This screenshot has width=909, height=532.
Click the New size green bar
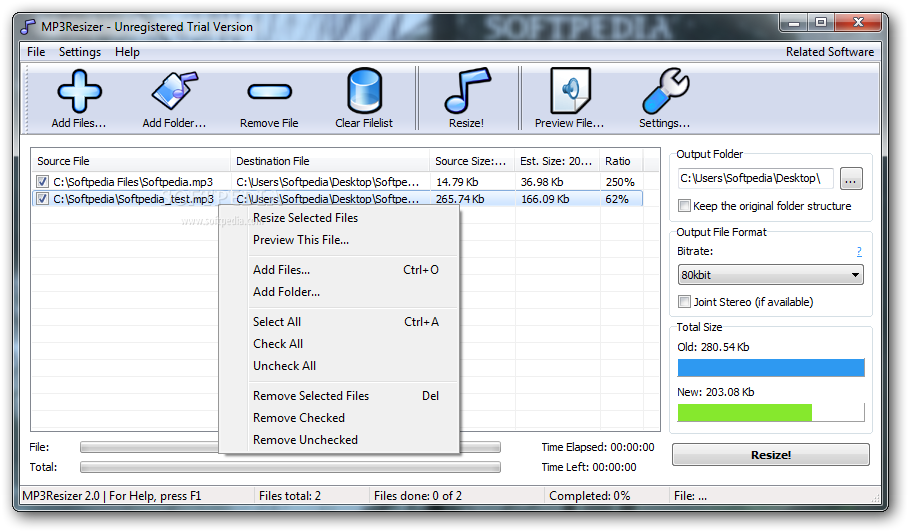pyautogui.click(x=745, y=413)
